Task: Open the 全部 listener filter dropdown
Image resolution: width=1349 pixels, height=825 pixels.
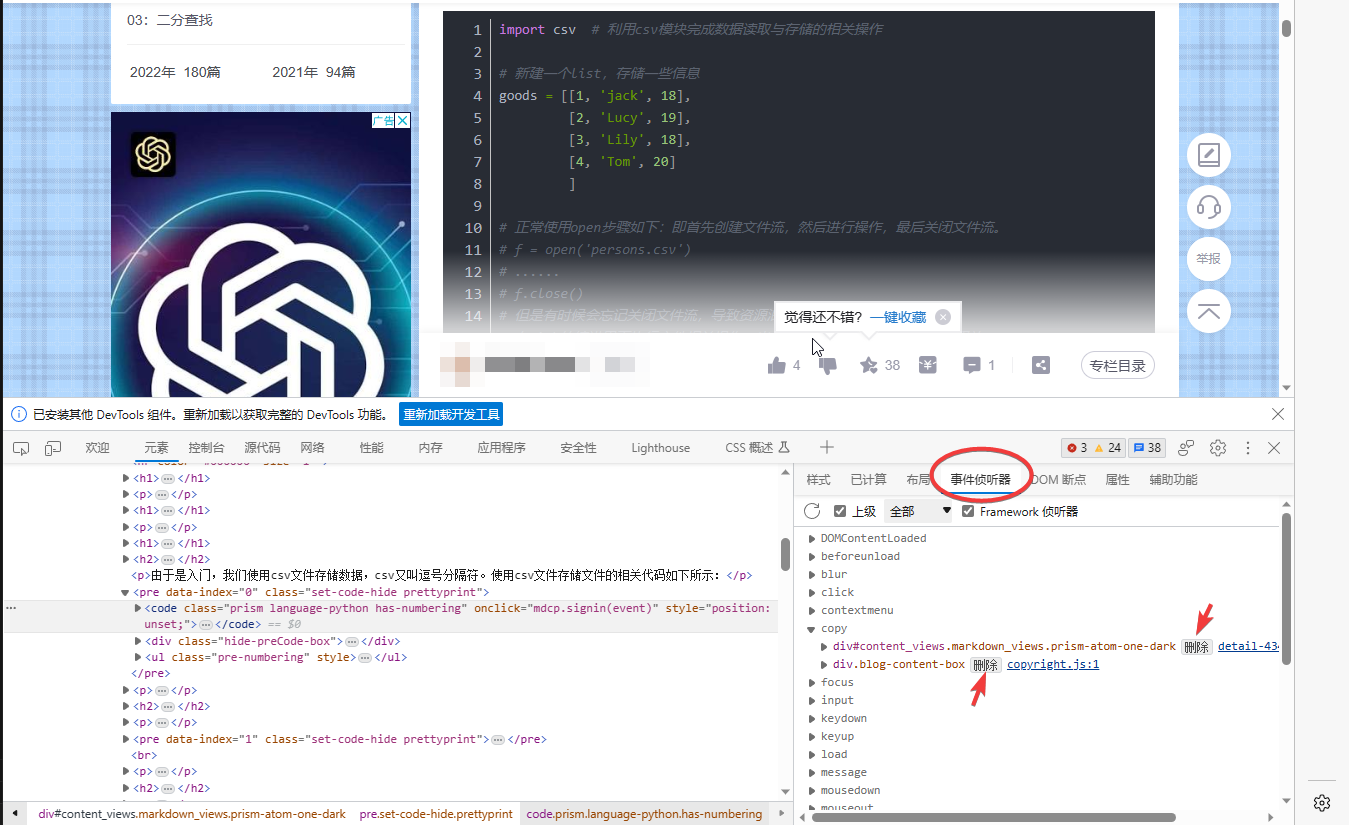Action: [919, 511]
